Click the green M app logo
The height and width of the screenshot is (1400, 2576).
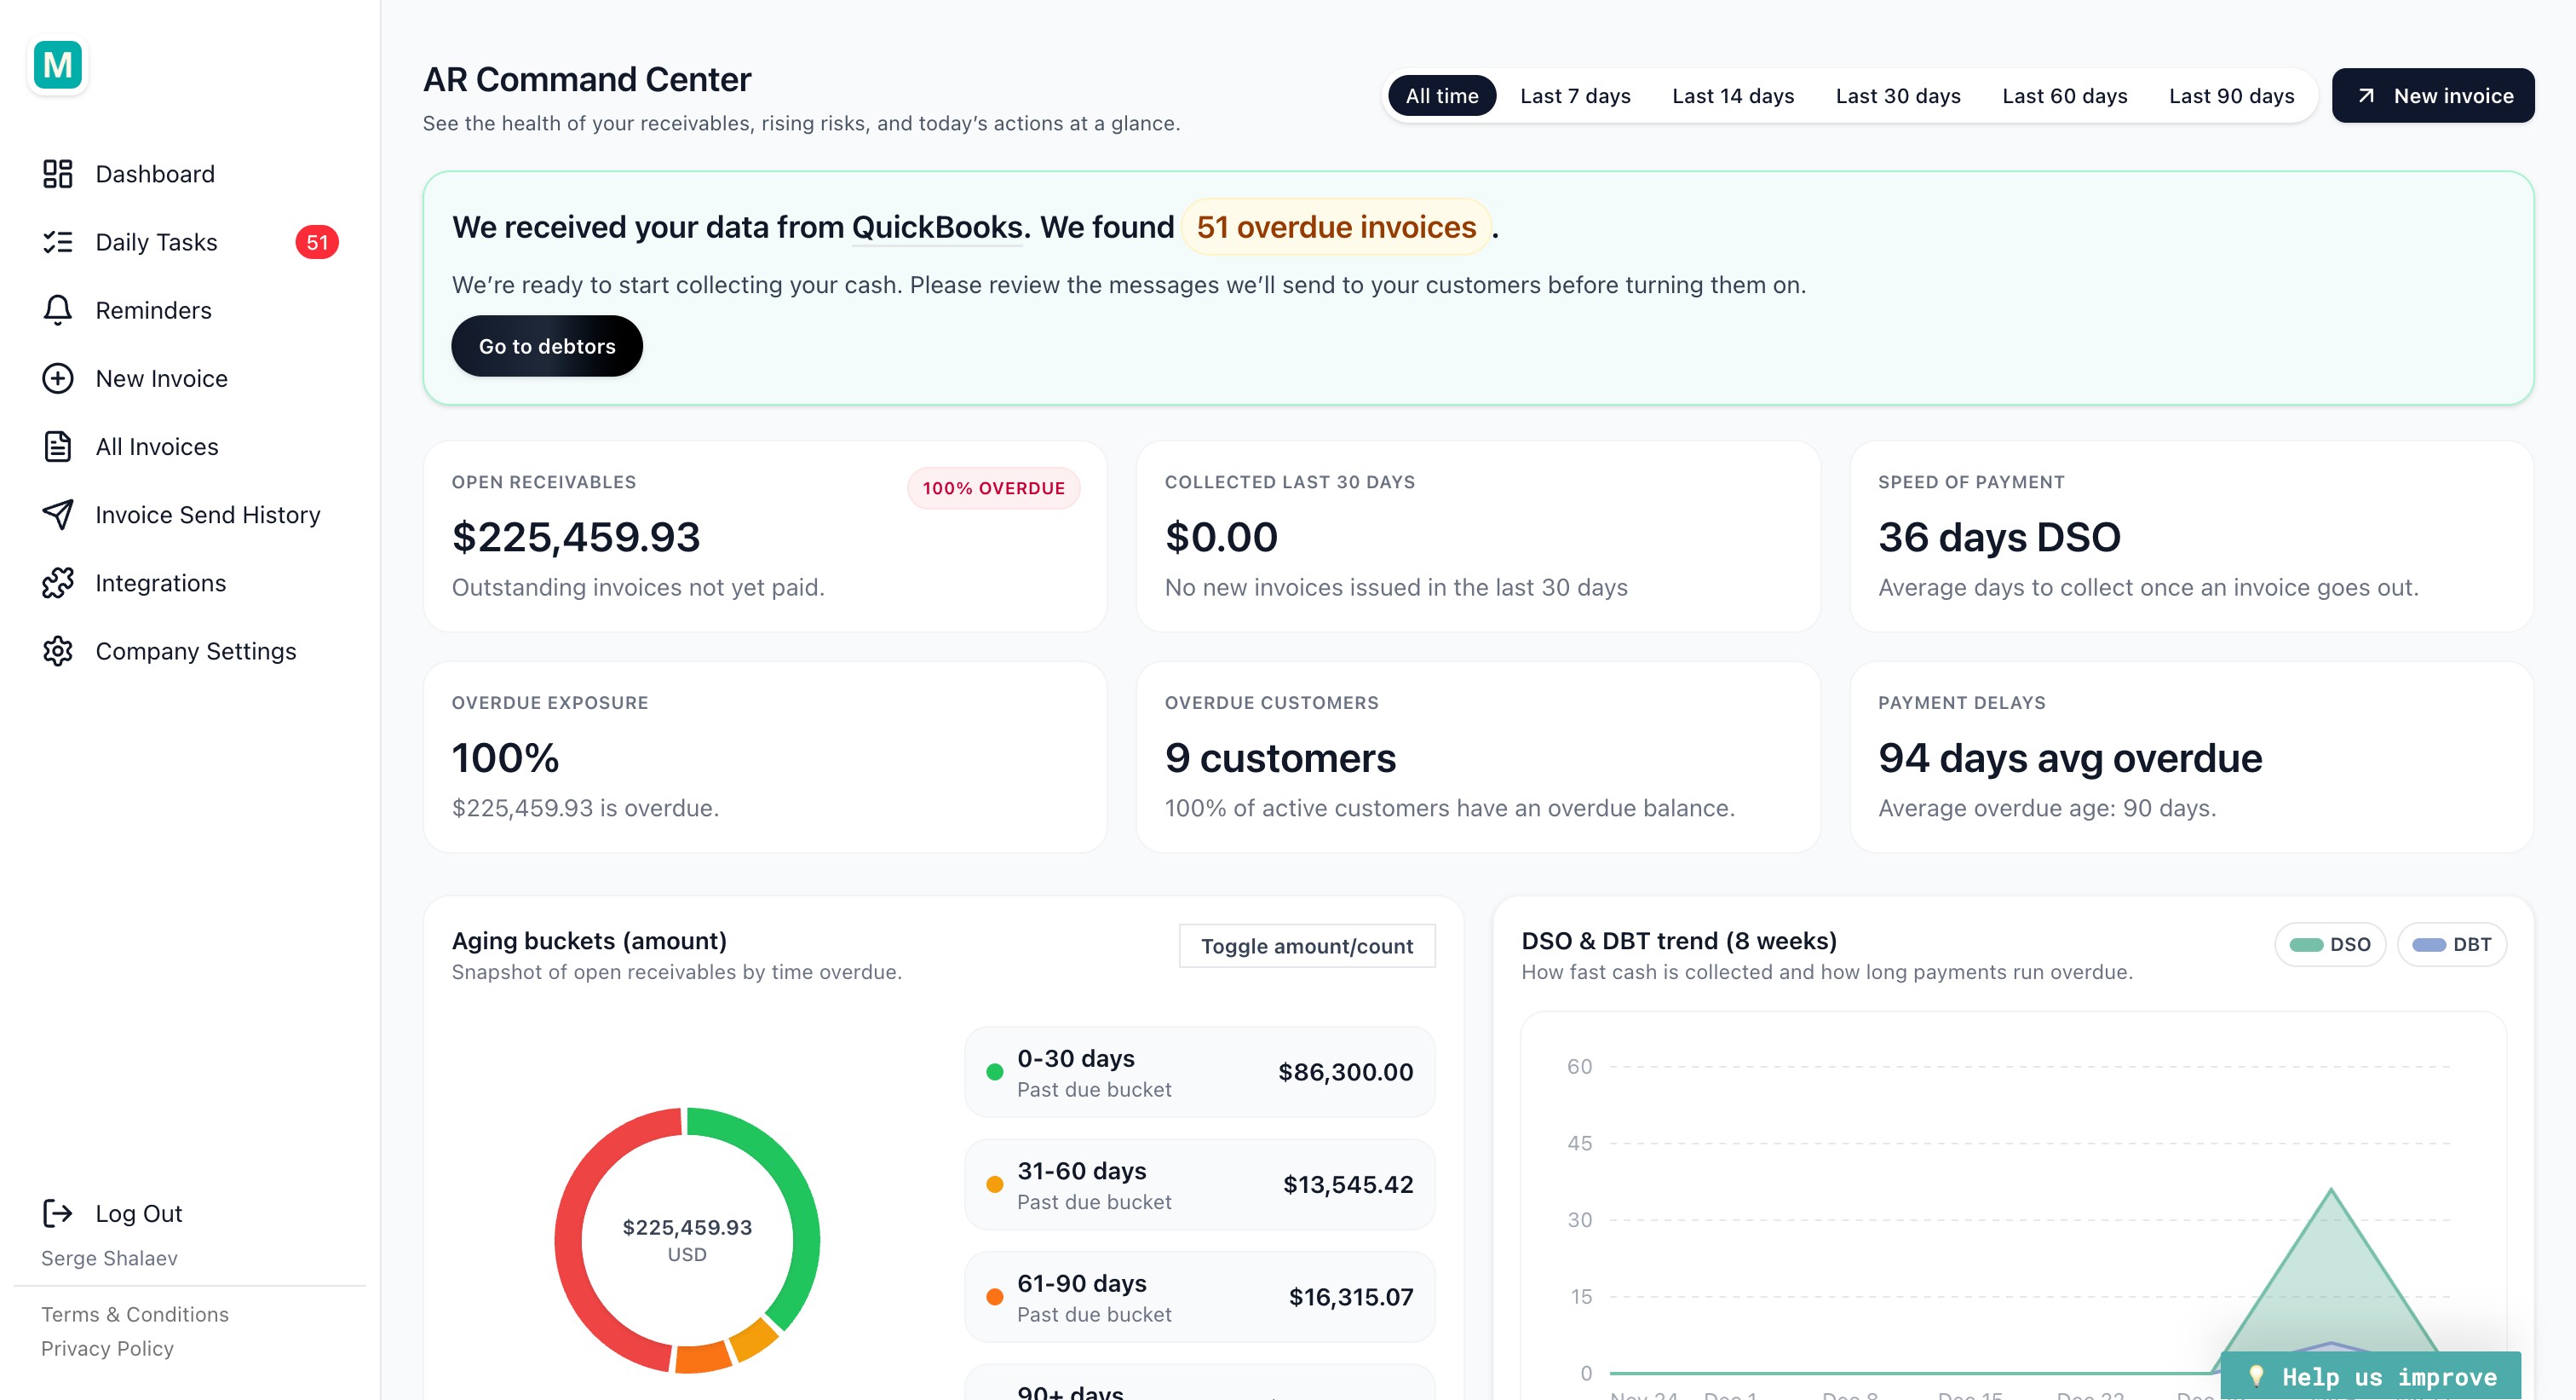click(x=58, y=66)
